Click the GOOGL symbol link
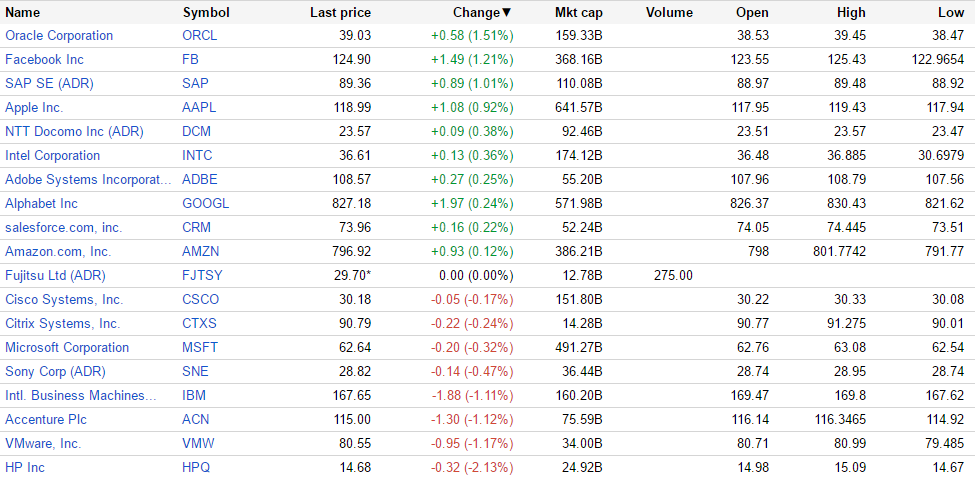975x479 pixels. 205,203
